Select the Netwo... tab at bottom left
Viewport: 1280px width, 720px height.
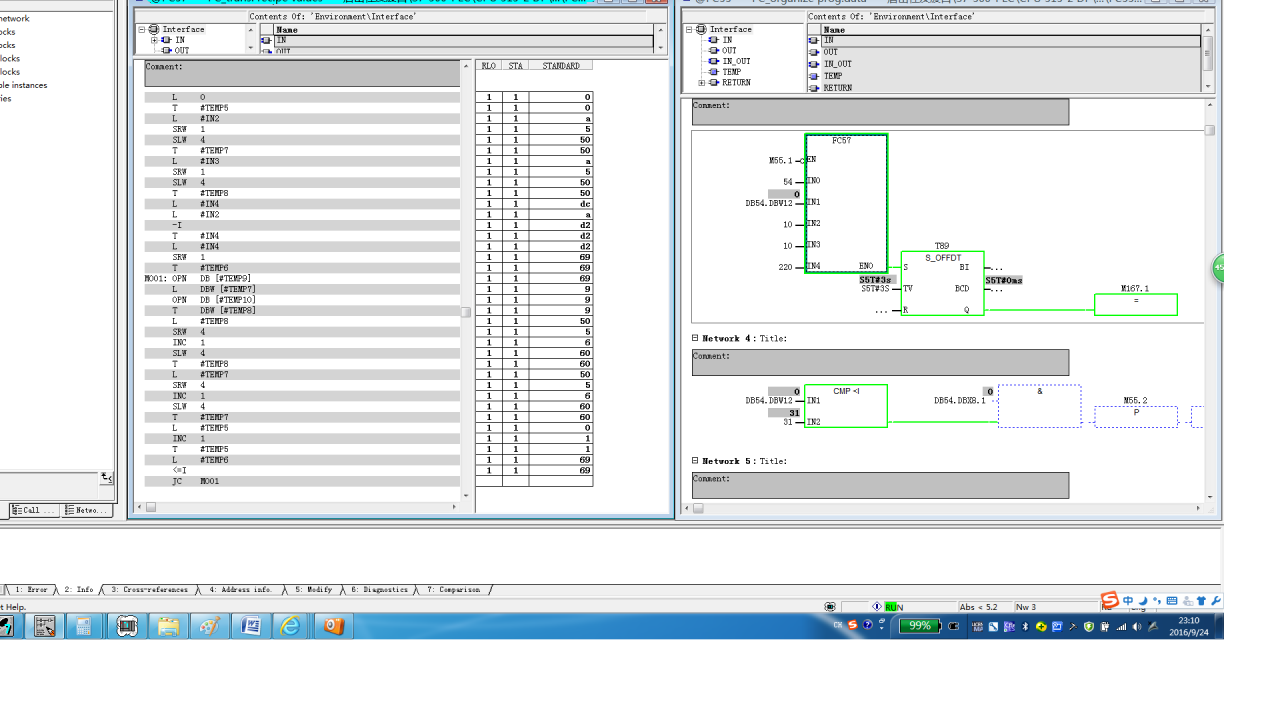[86, 510]
